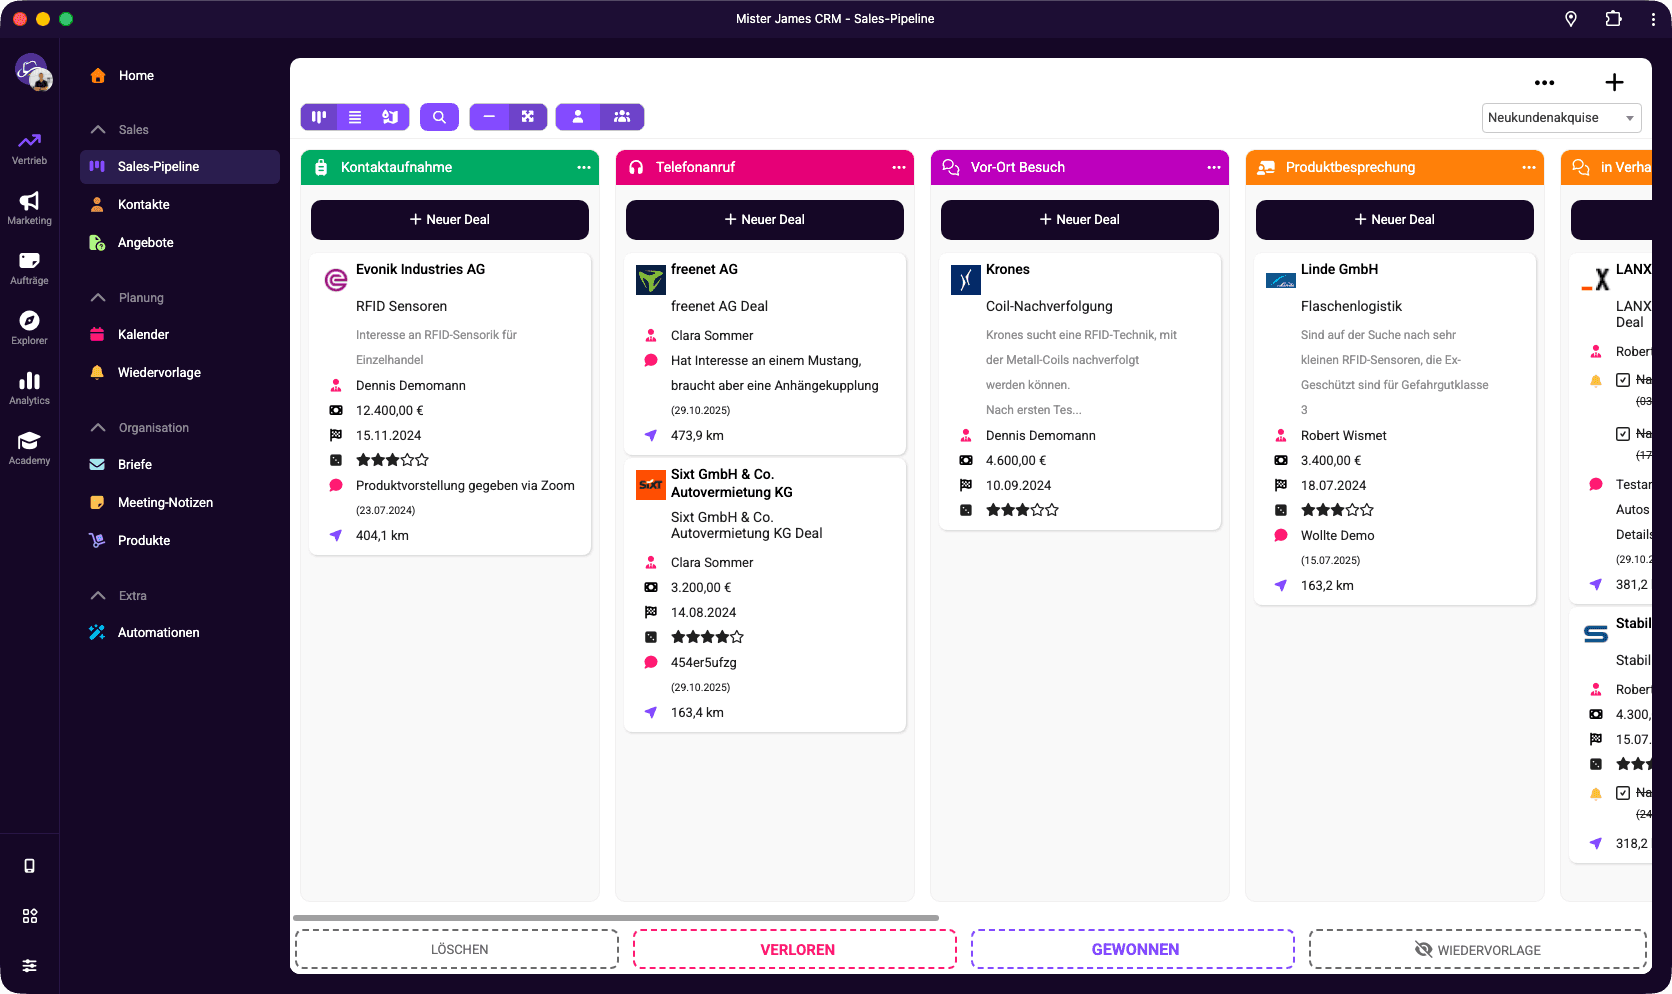Click the horizontal board scrollbar
The height and width of the screenshot is (994, 1672).
click(x=616, y=917)
